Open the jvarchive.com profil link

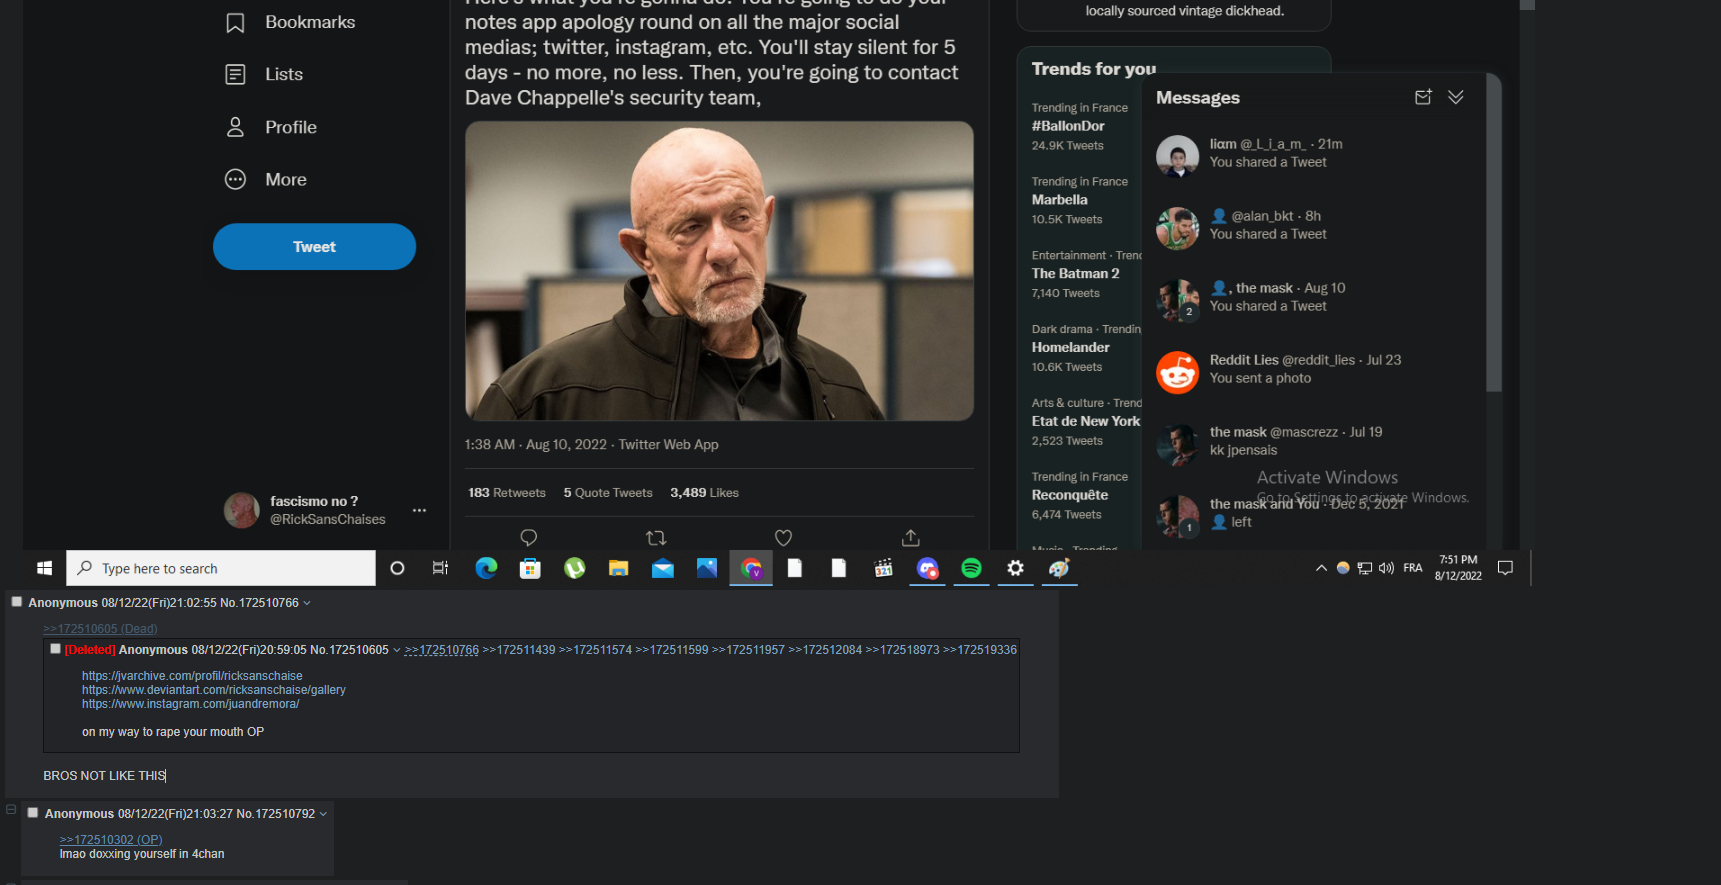[x=192, y=676]
